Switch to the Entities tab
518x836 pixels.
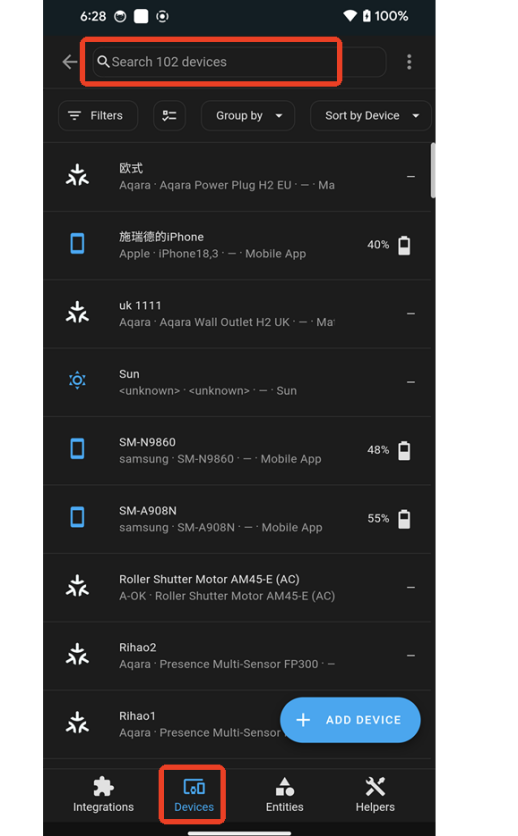coord(285,794)
